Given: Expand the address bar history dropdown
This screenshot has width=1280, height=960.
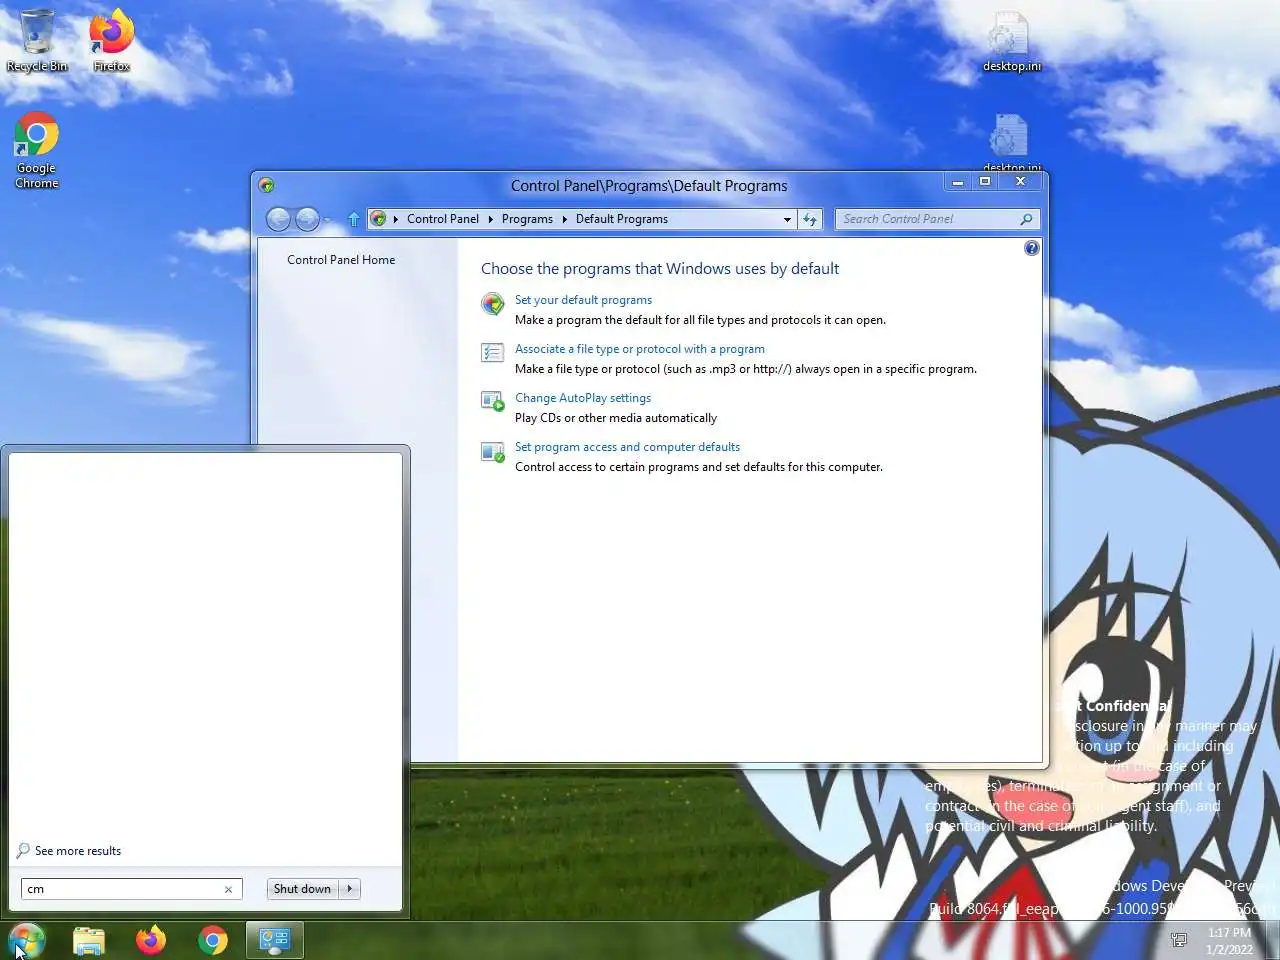Looking at the screenshot, I should point(787,219).
